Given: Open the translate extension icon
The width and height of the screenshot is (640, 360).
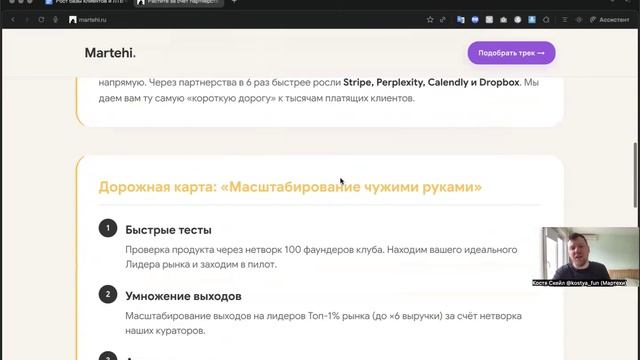Looking at the screenshot, I should (461, 20).
